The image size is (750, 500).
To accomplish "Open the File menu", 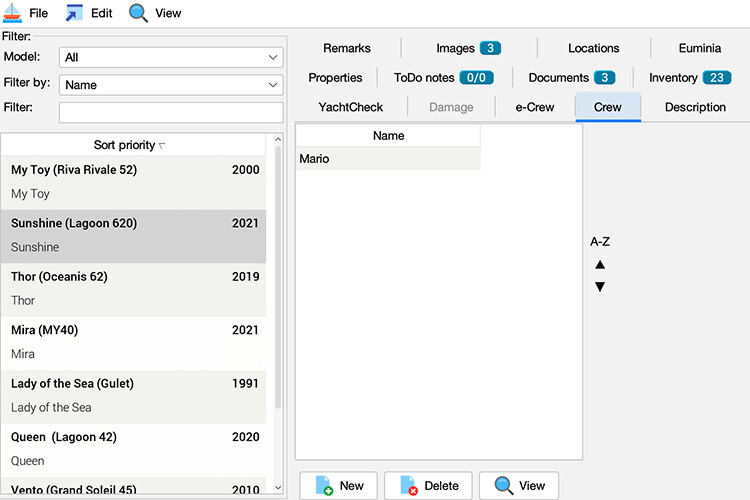I will [38, 14].
